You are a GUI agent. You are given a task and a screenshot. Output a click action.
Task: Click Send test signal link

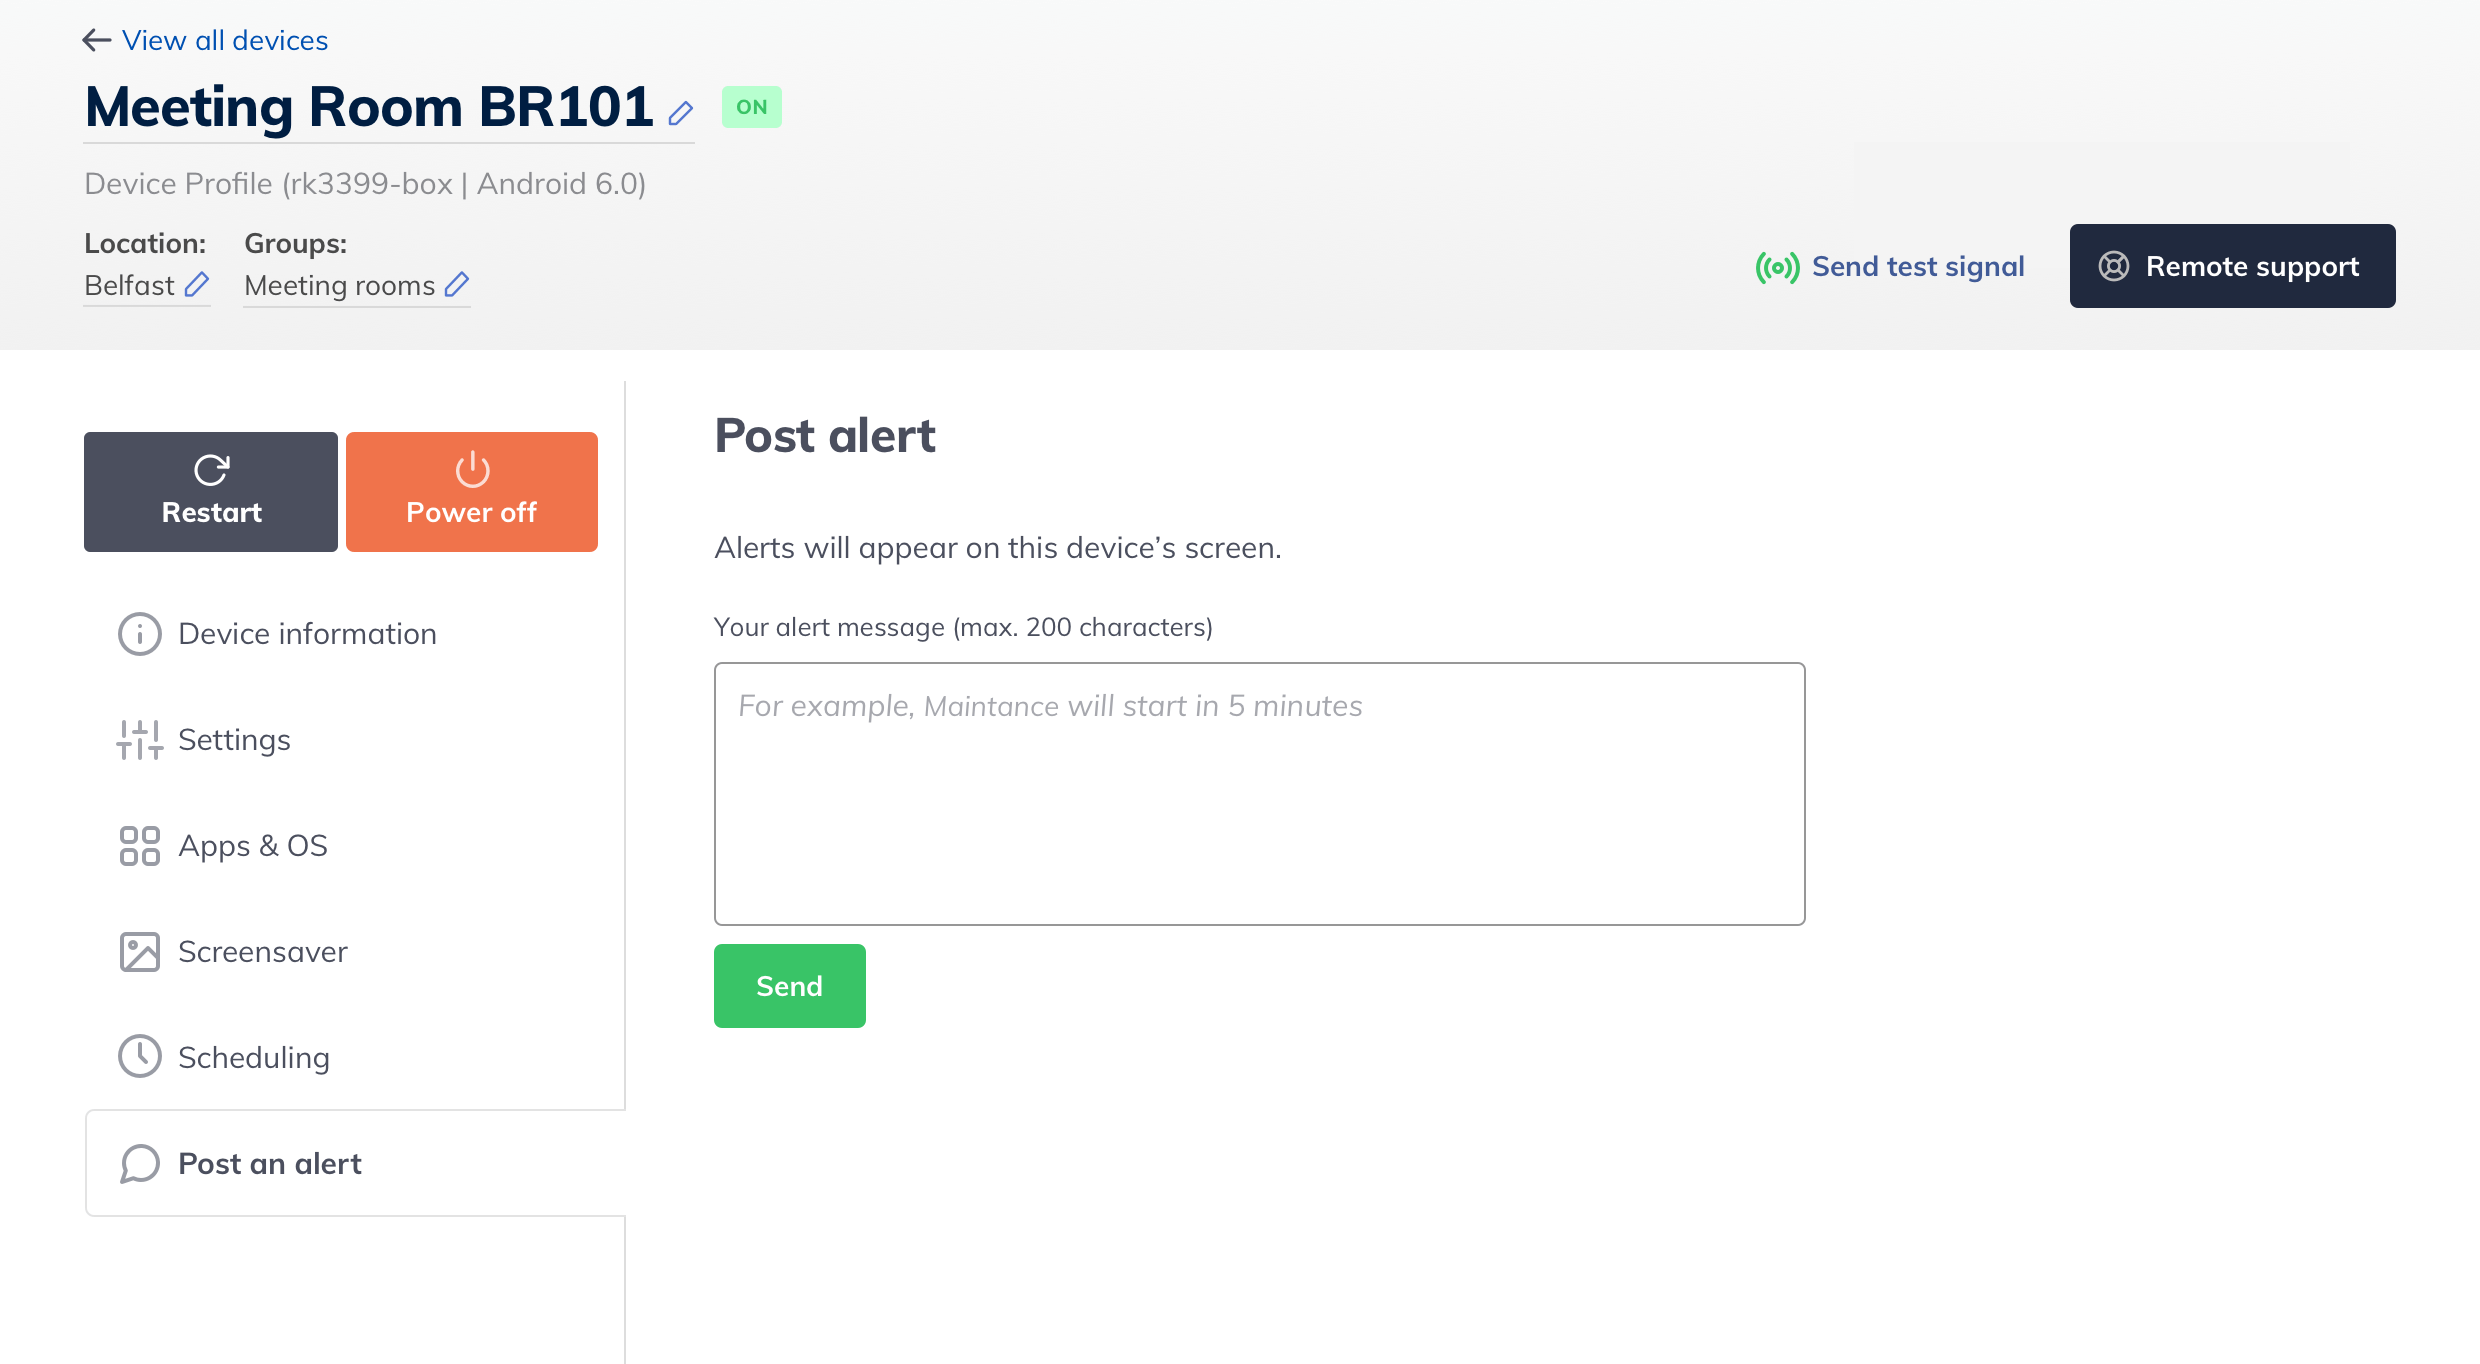point(1918,267)
